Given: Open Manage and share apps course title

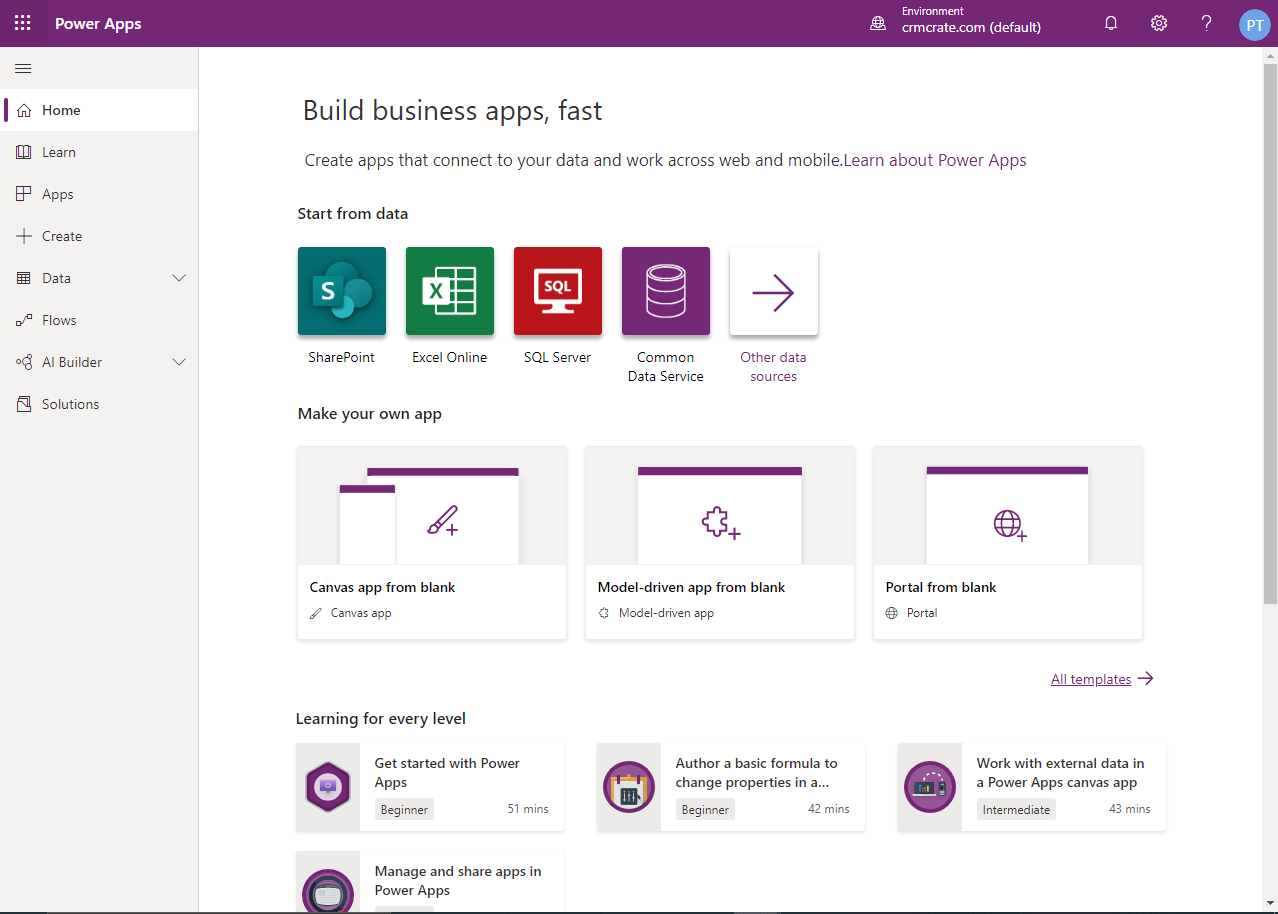Looking at the screenshot, I should coord(458,881).
